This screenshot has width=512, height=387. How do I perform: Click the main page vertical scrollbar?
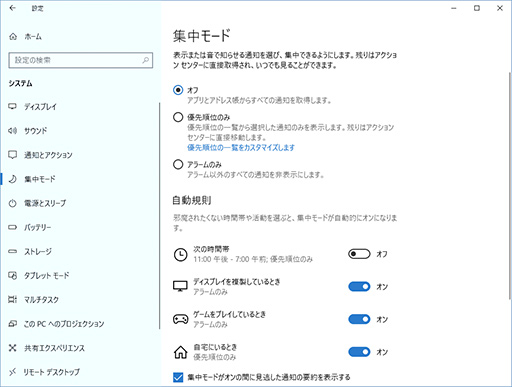(x=510, y=186)
